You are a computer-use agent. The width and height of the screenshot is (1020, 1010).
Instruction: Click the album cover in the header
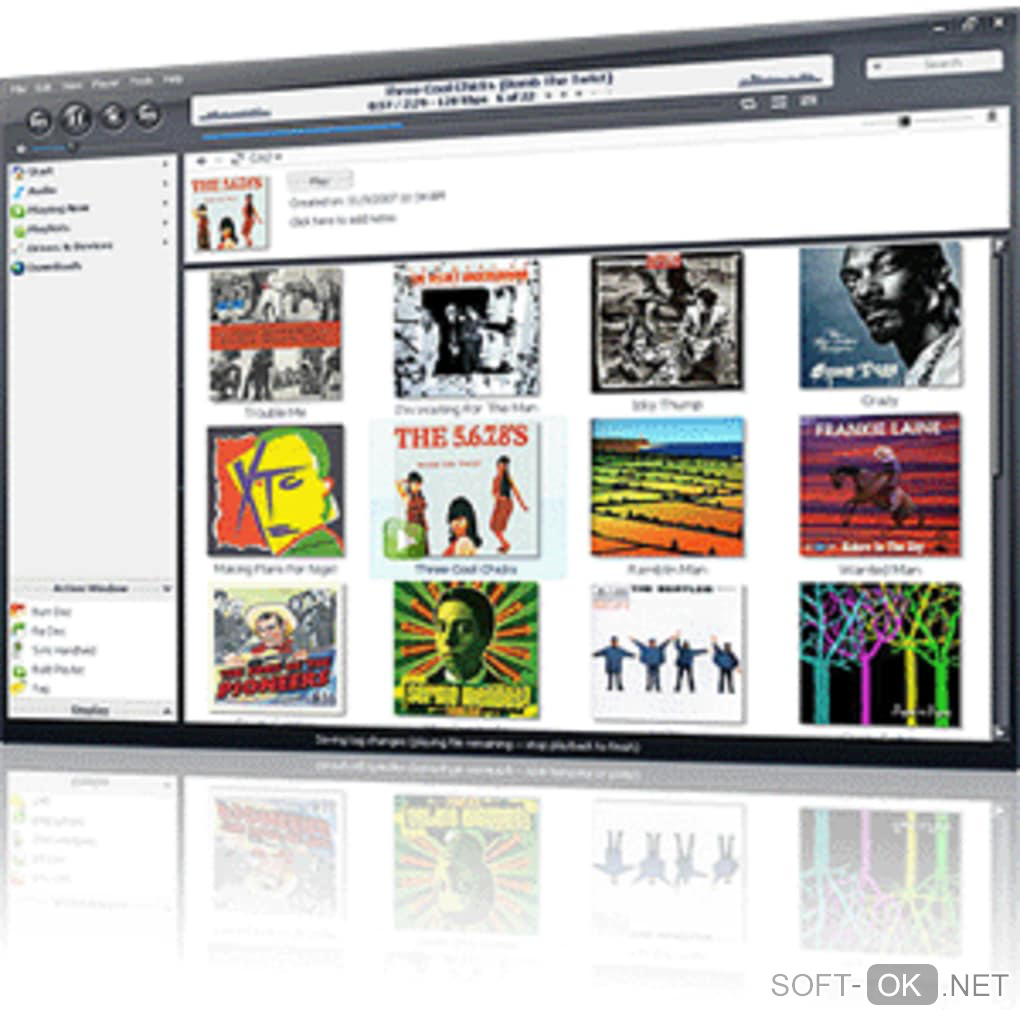228,213
